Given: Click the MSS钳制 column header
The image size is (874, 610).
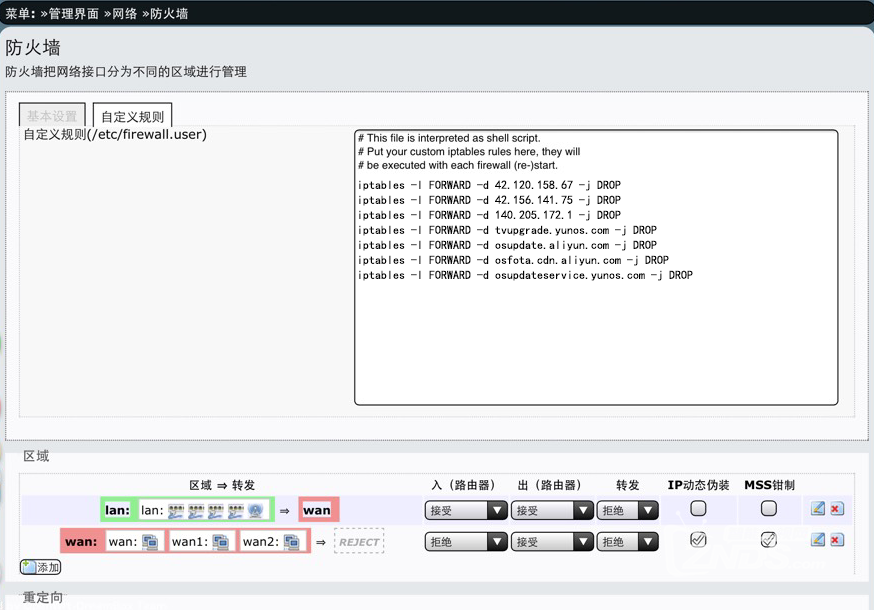Looking at the screenshot, I should point(769,485).
